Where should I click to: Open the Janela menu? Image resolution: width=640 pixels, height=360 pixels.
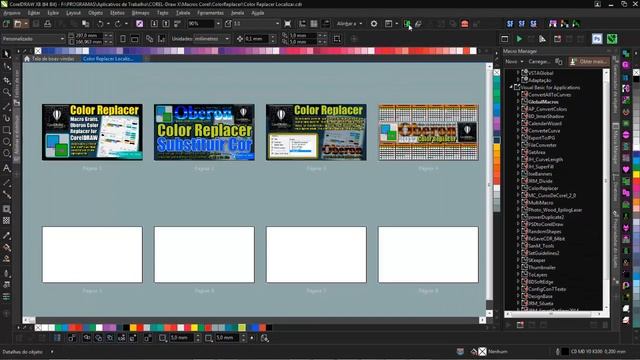tap(237, 13)
